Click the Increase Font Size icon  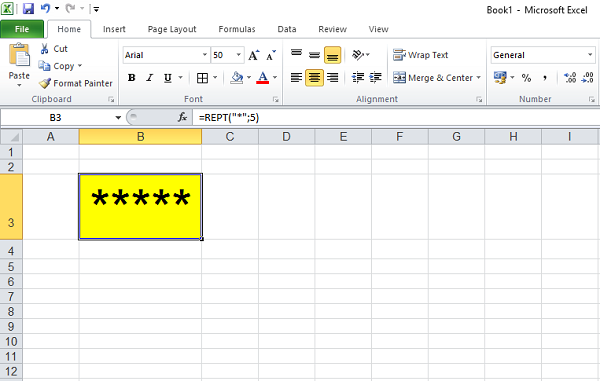point(254,55)
